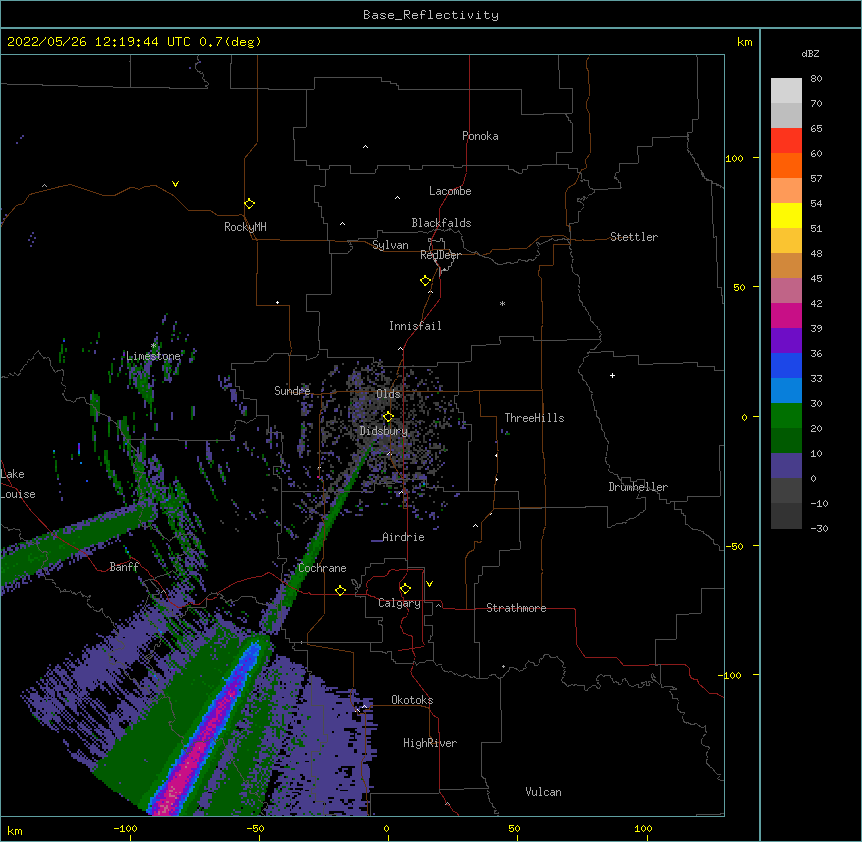Click the Drumheller label
This screenshot has height=842, width=862.
tap(638, 487)
